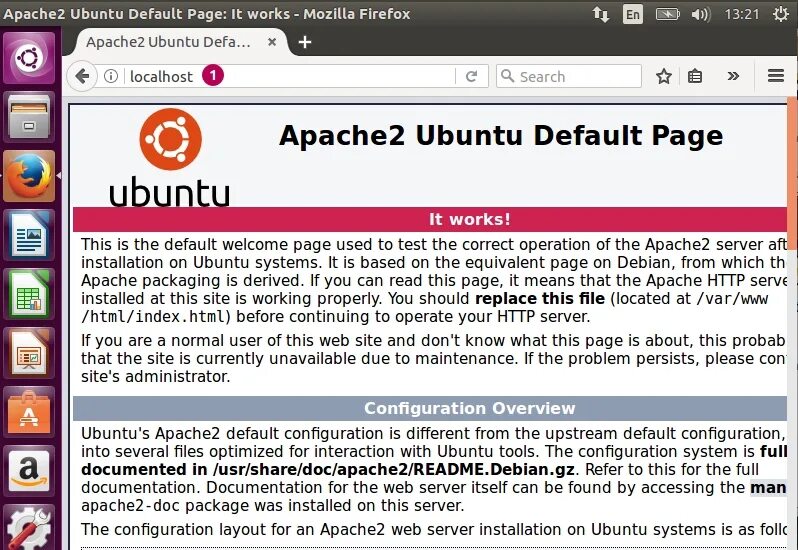Screen dimensions: 798x550
Task: Select the Apache2 Ubuntu Default tab
Action: (x=177, y=42)
